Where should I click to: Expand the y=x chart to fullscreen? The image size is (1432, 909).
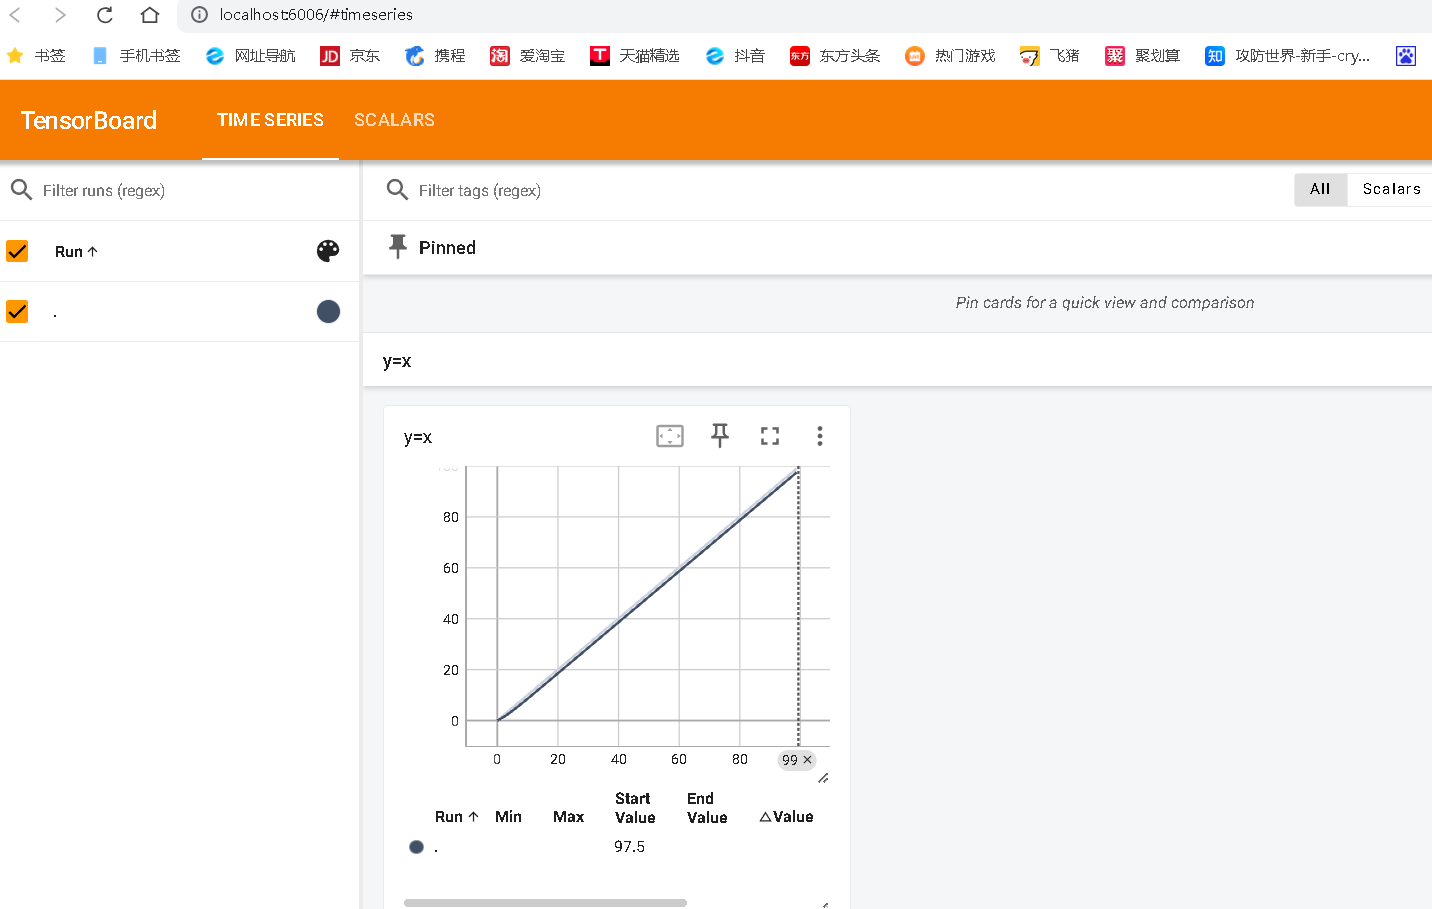click(x=769, y=435)
